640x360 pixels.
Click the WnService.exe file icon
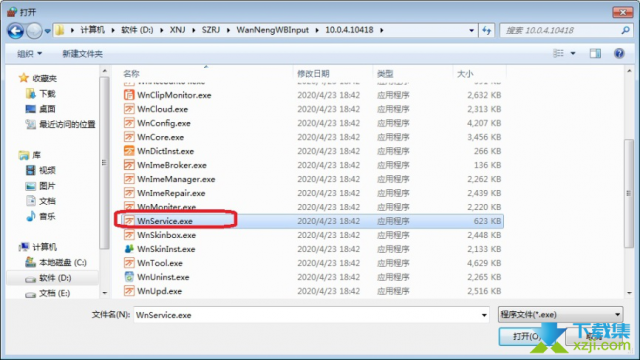point(129,221)
